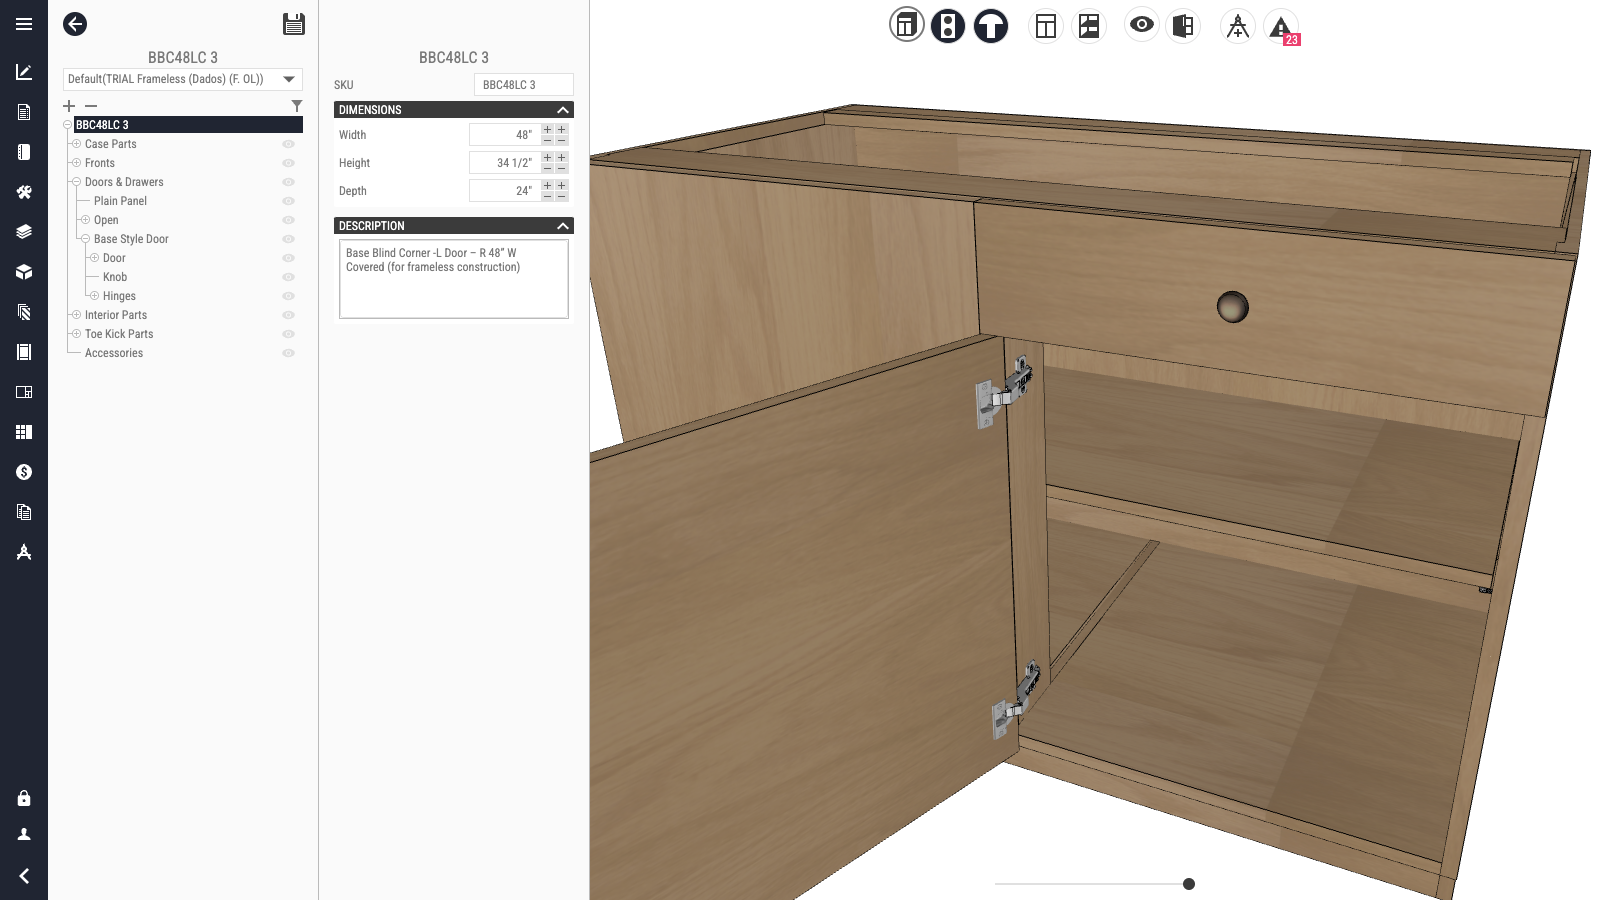Open the door panel sidebar icon
The width and height of the screenshot is (1600, 900).
click(24, 352)
